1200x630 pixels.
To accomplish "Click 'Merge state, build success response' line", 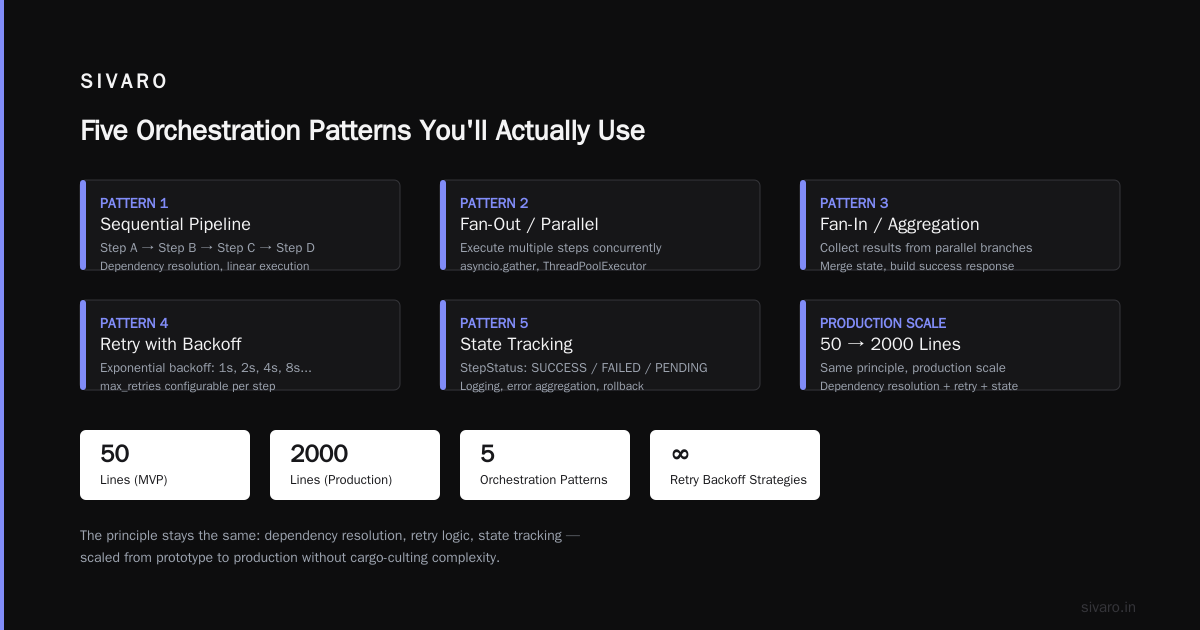I will 917,266.
